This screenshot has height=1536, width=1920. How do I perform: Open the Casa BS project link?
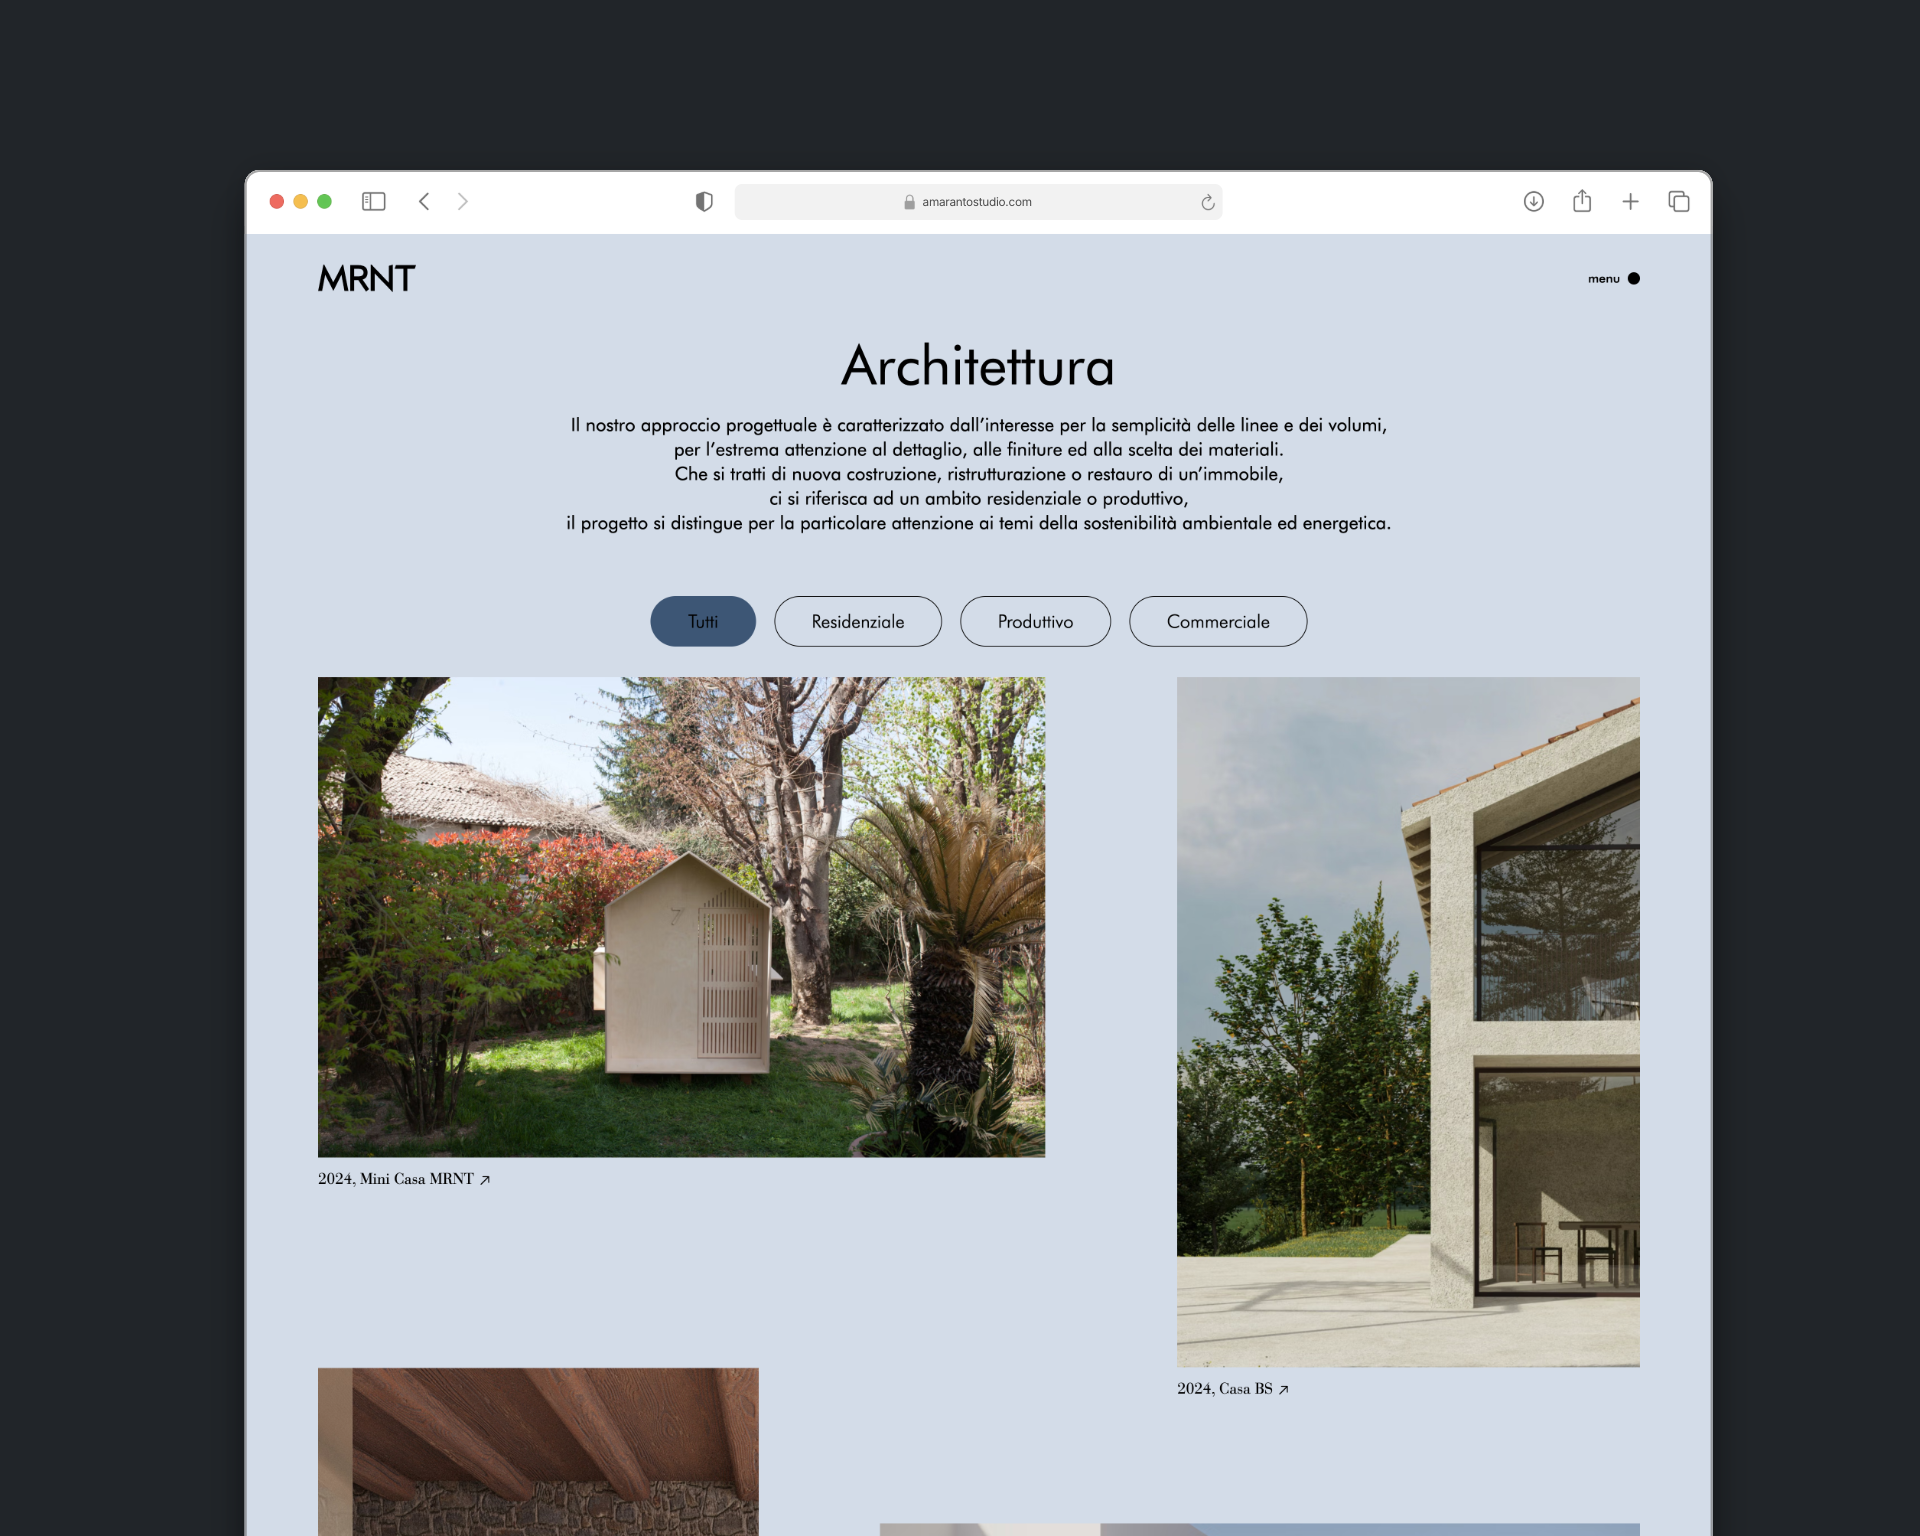[x=1232, y=1389]
